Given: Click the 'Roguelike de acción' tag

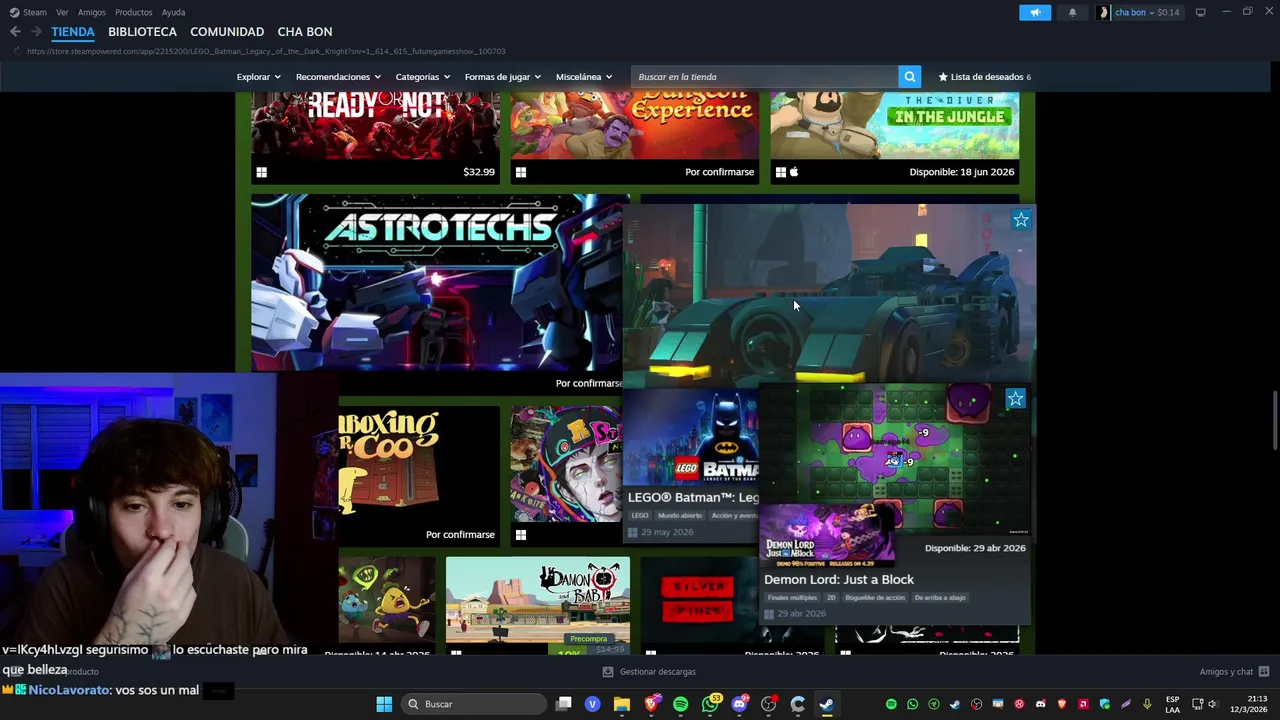Looking at the screenshot, I should 875,598.
